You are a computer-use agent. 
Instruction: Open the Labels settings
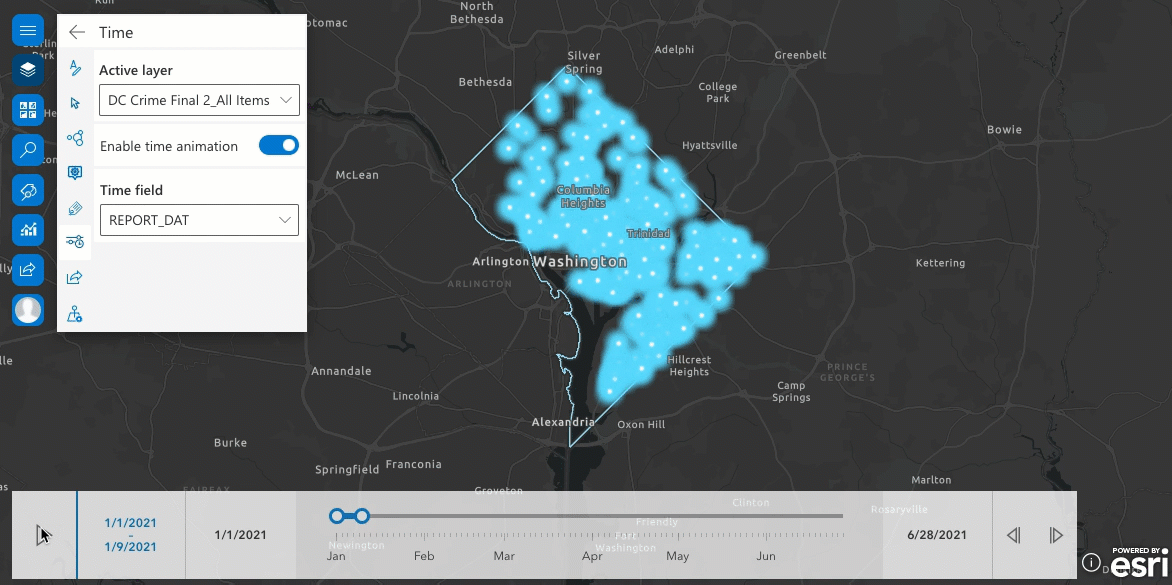[x=74, y=67]
